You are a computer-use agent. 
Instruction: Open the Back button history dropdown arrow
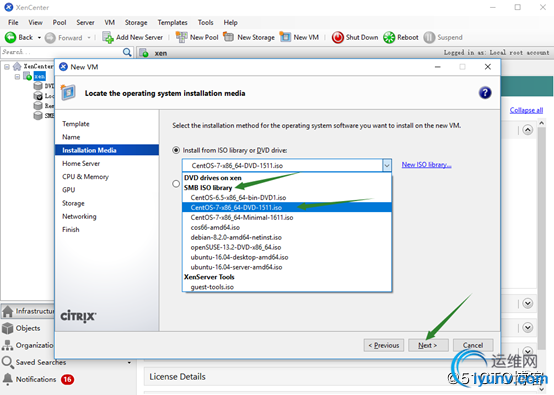click(x=39, y=37)
